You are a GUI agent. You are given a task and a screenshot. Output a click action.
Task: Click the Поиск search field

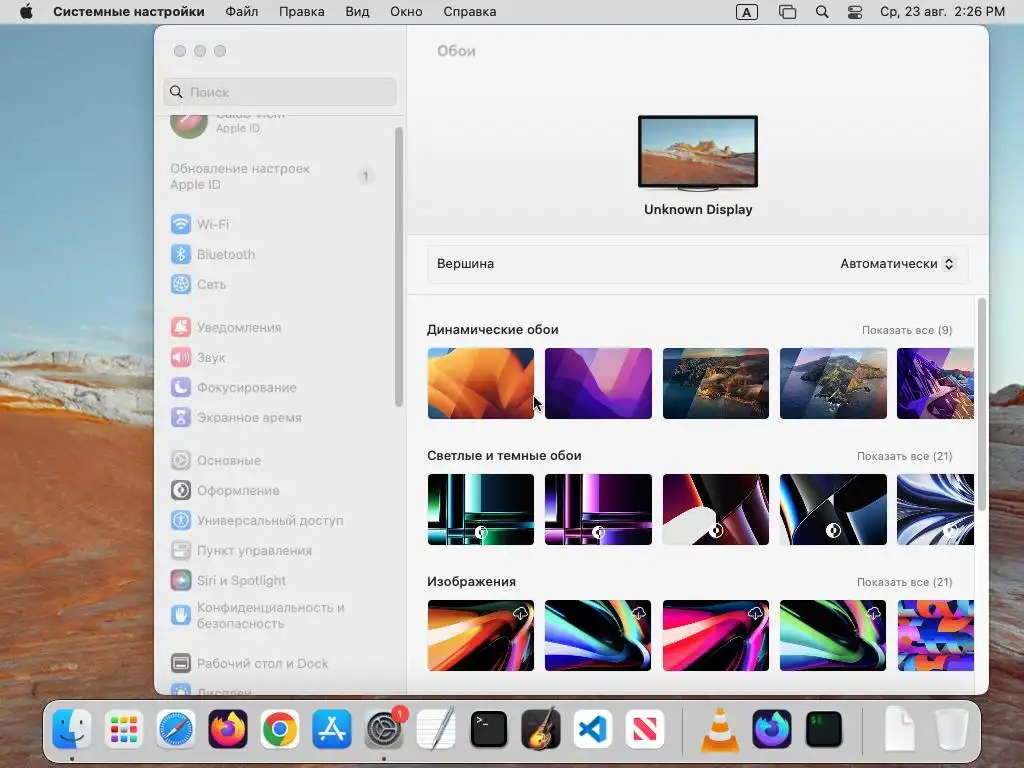click(x=280, y=92)
